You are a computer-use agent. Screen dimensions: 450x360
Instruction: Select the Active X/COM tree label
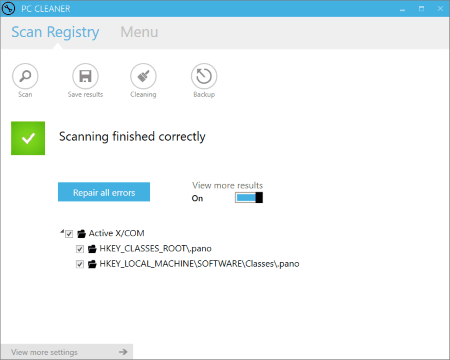[x=116, y=233]
